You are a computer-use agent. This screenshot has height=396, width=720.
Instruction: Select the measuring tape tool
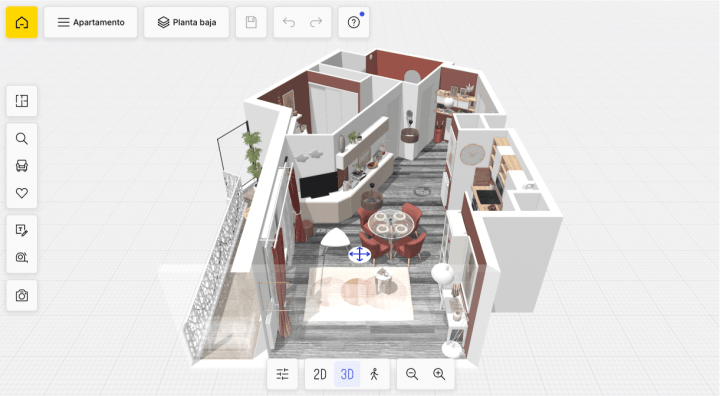[22, 257]
